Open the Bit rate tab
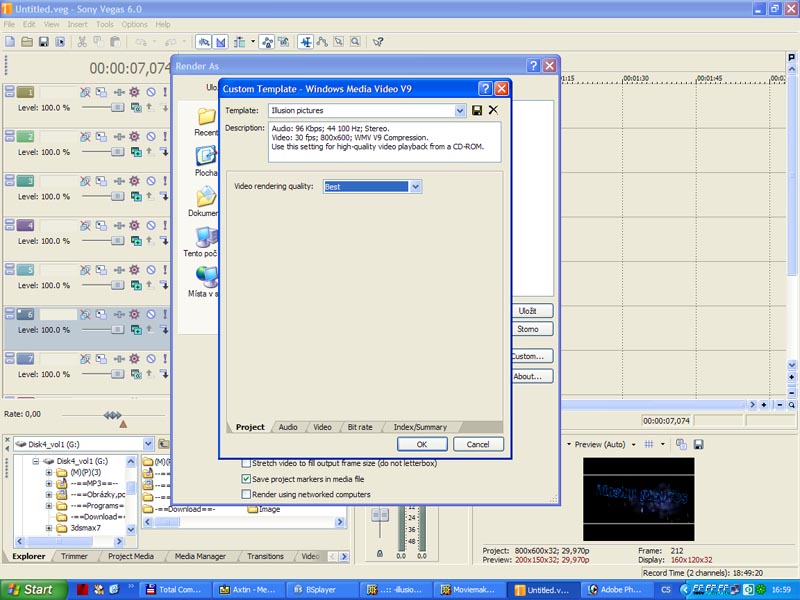The image size is (800, 600). (360, 427)
